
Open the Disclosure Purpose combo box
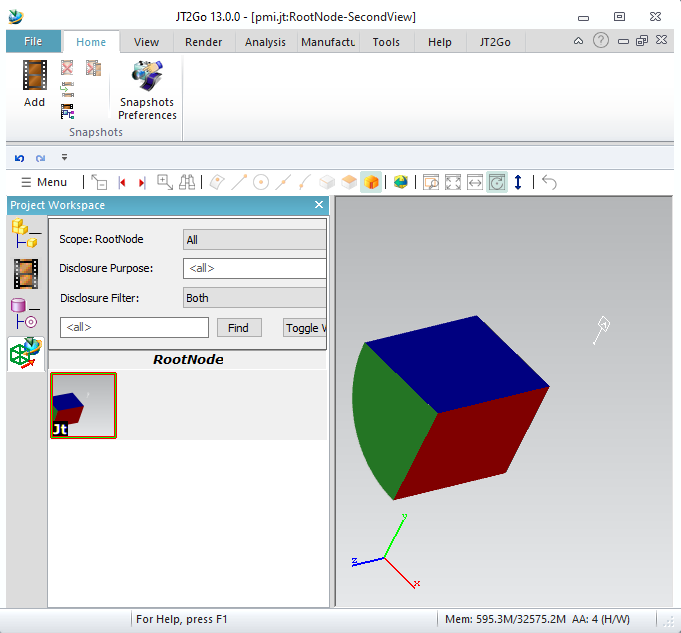pos(254,268)
